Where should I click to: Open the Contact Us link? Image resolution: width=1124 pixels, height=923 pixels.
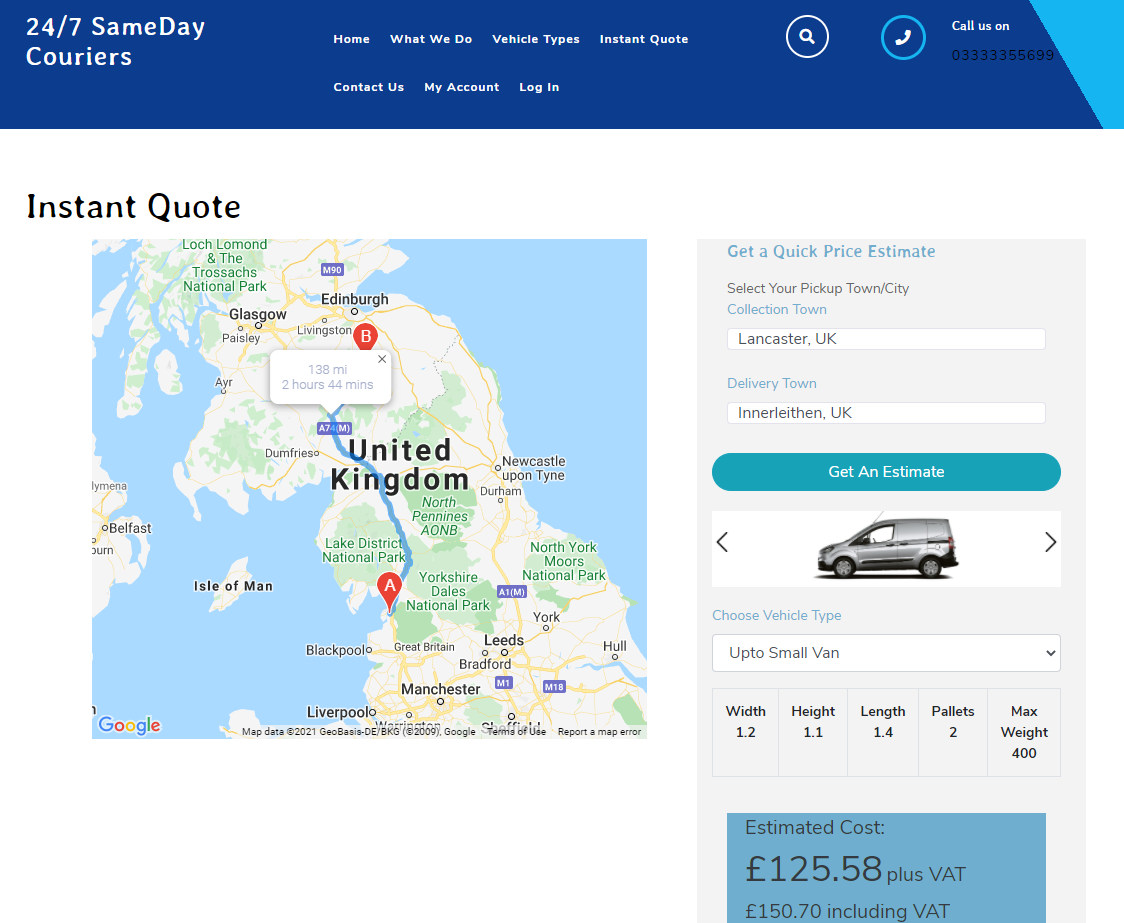368,87
